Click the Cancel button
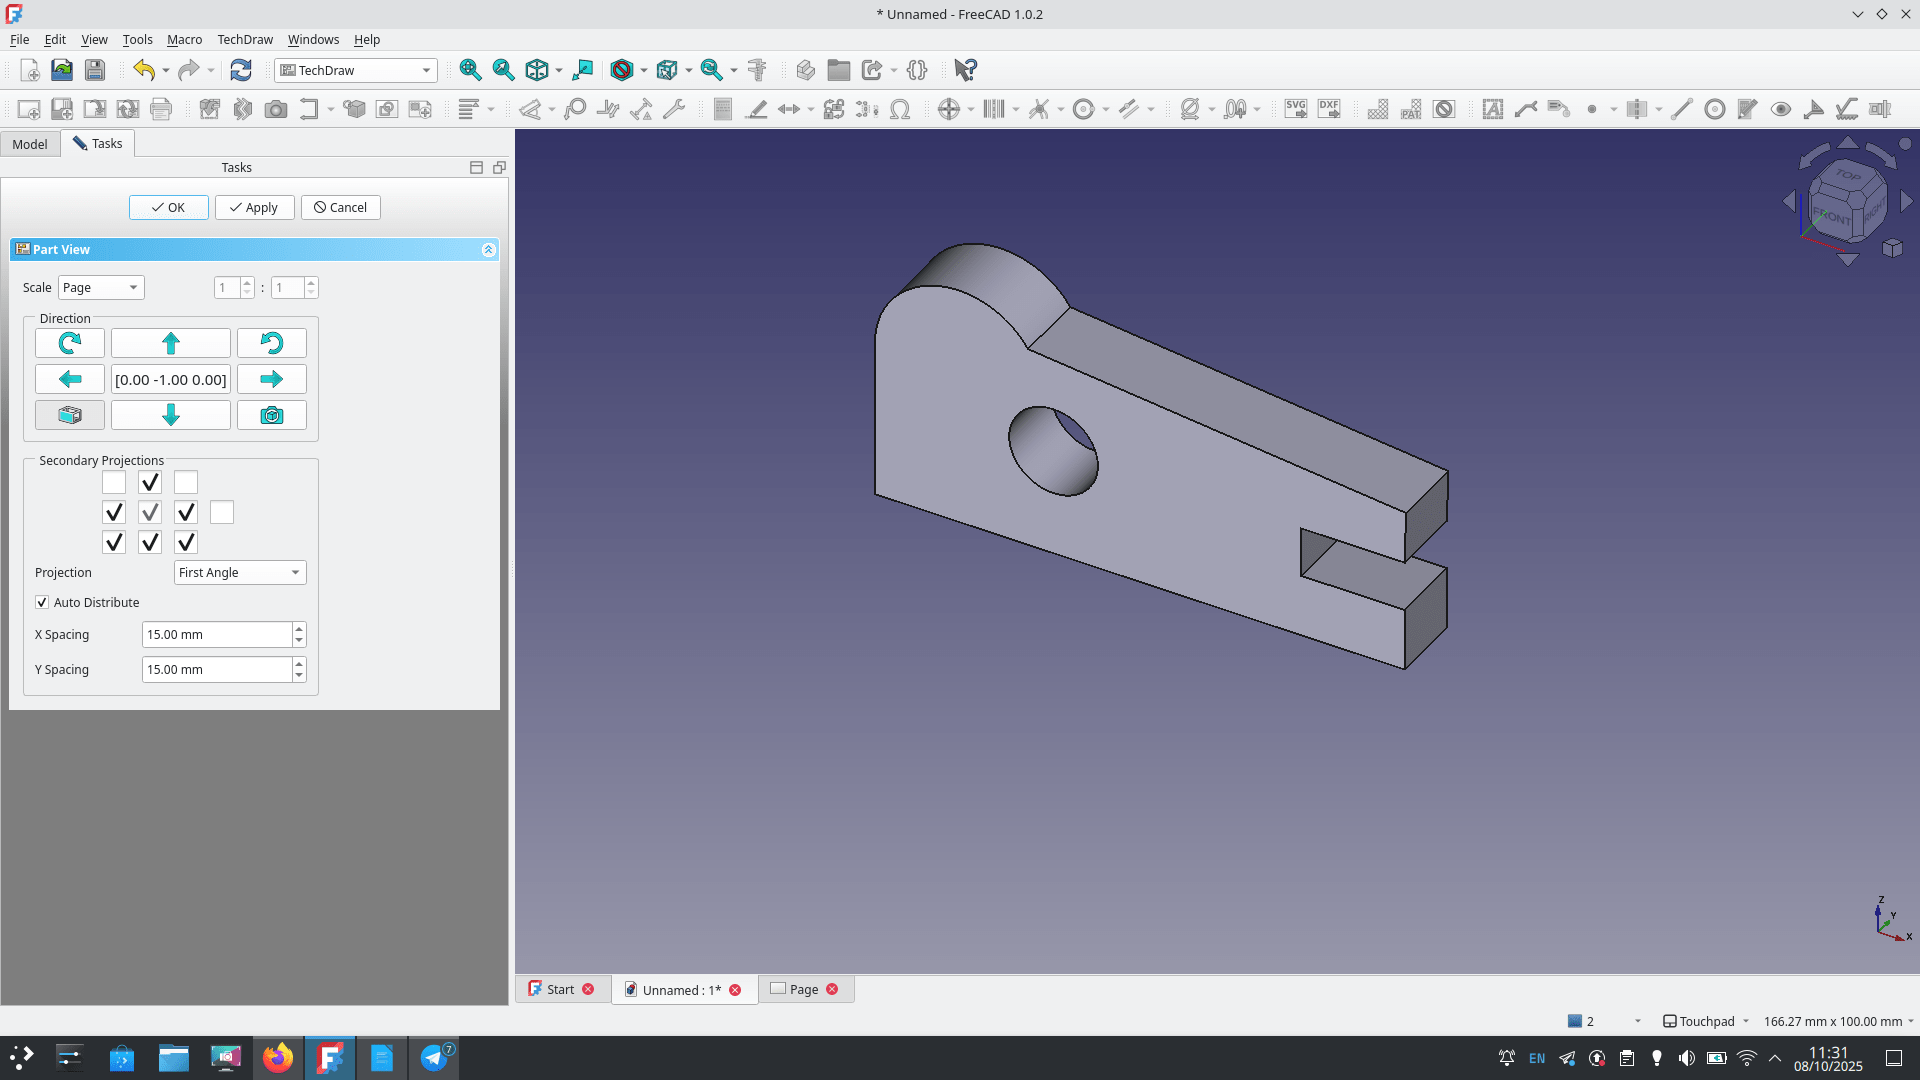This screenshot has width=1920, height=1080. 340,207
